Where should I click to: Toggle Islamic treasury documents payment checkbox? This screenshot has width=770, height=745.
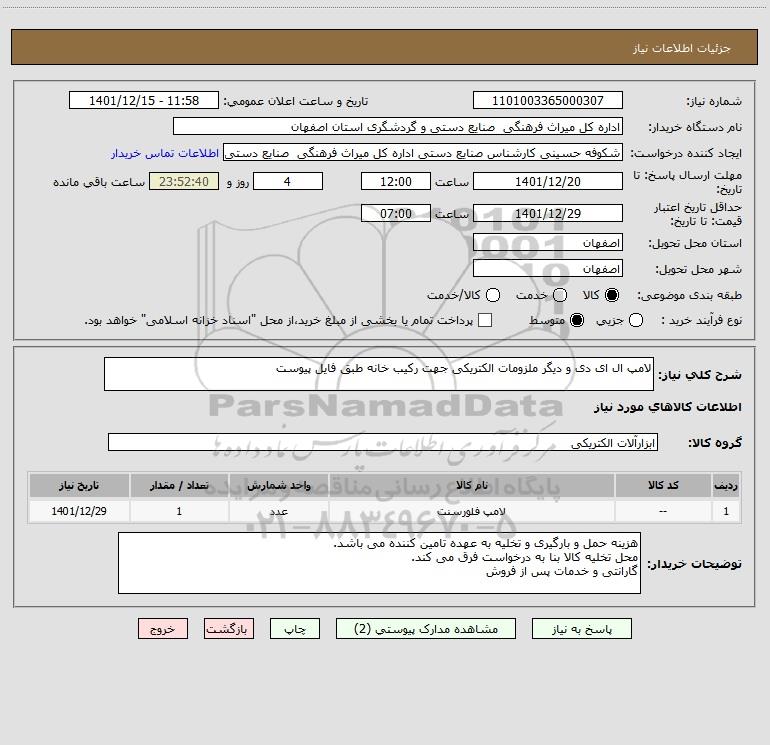click(x=485, y=320)
